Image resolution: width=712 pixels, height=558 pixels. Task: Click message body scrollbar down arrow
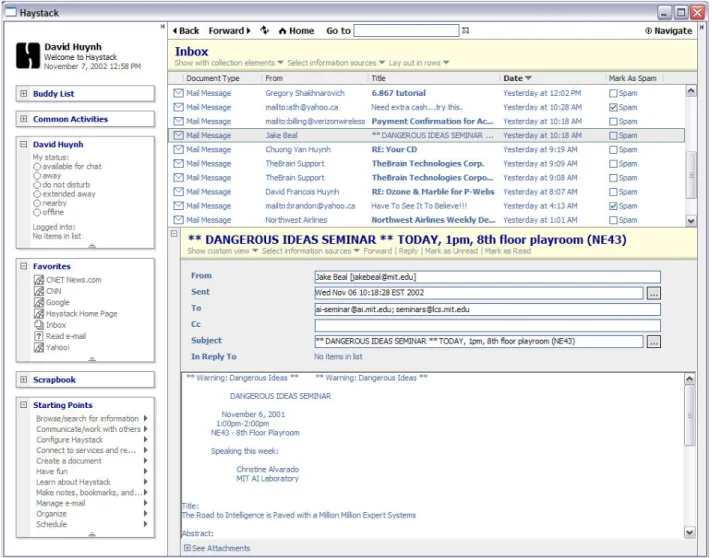[x=690, y=533]
